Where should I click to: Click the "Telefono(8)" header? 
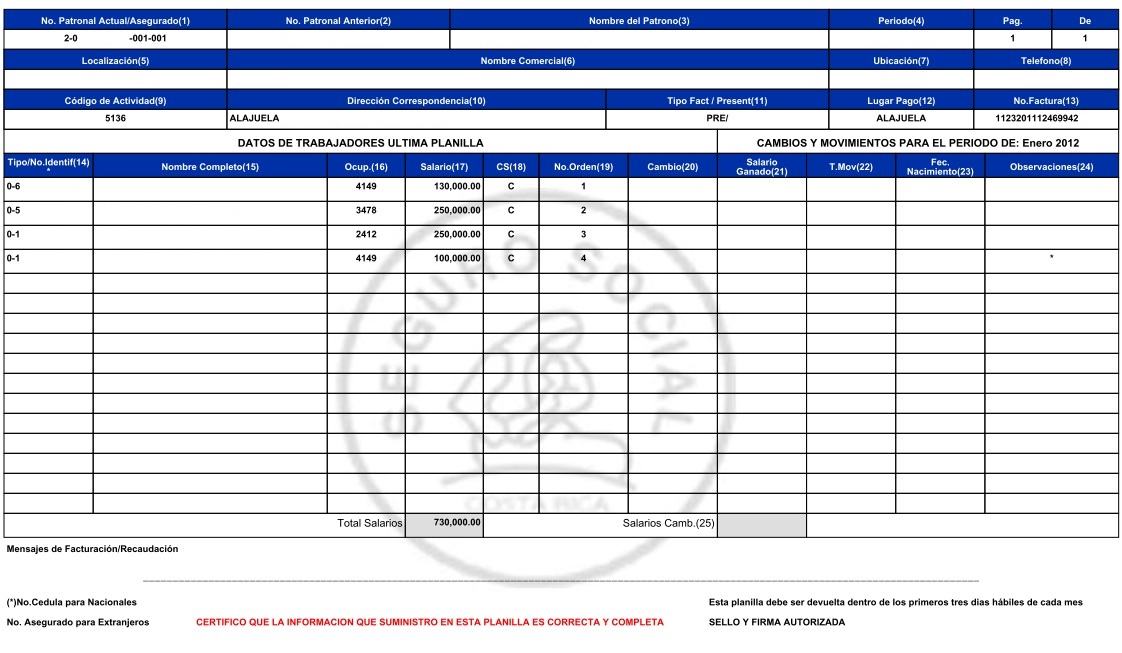click(x=1045, y=61)
